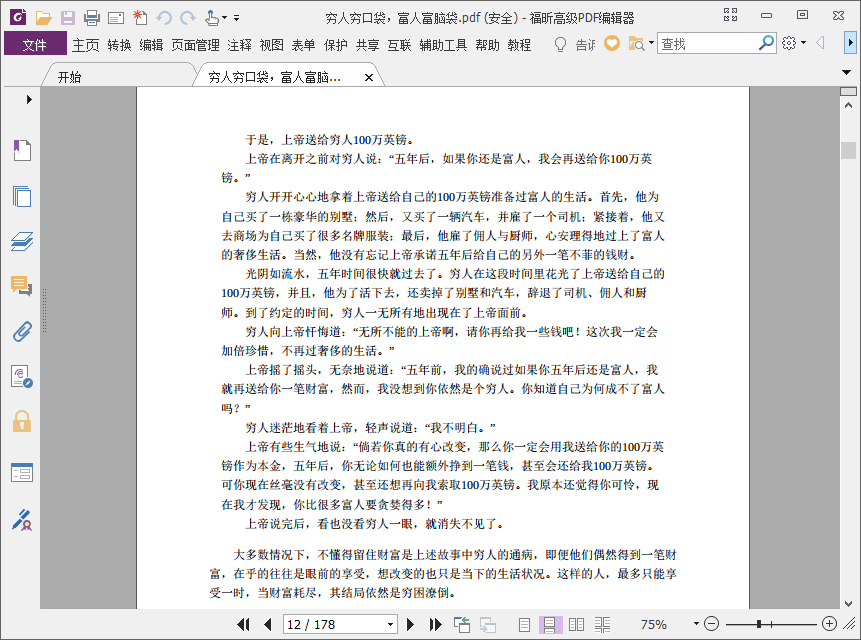Screen dimensions: 861x640
Task: Click the Redo arrow
Action: click(188, 18)
